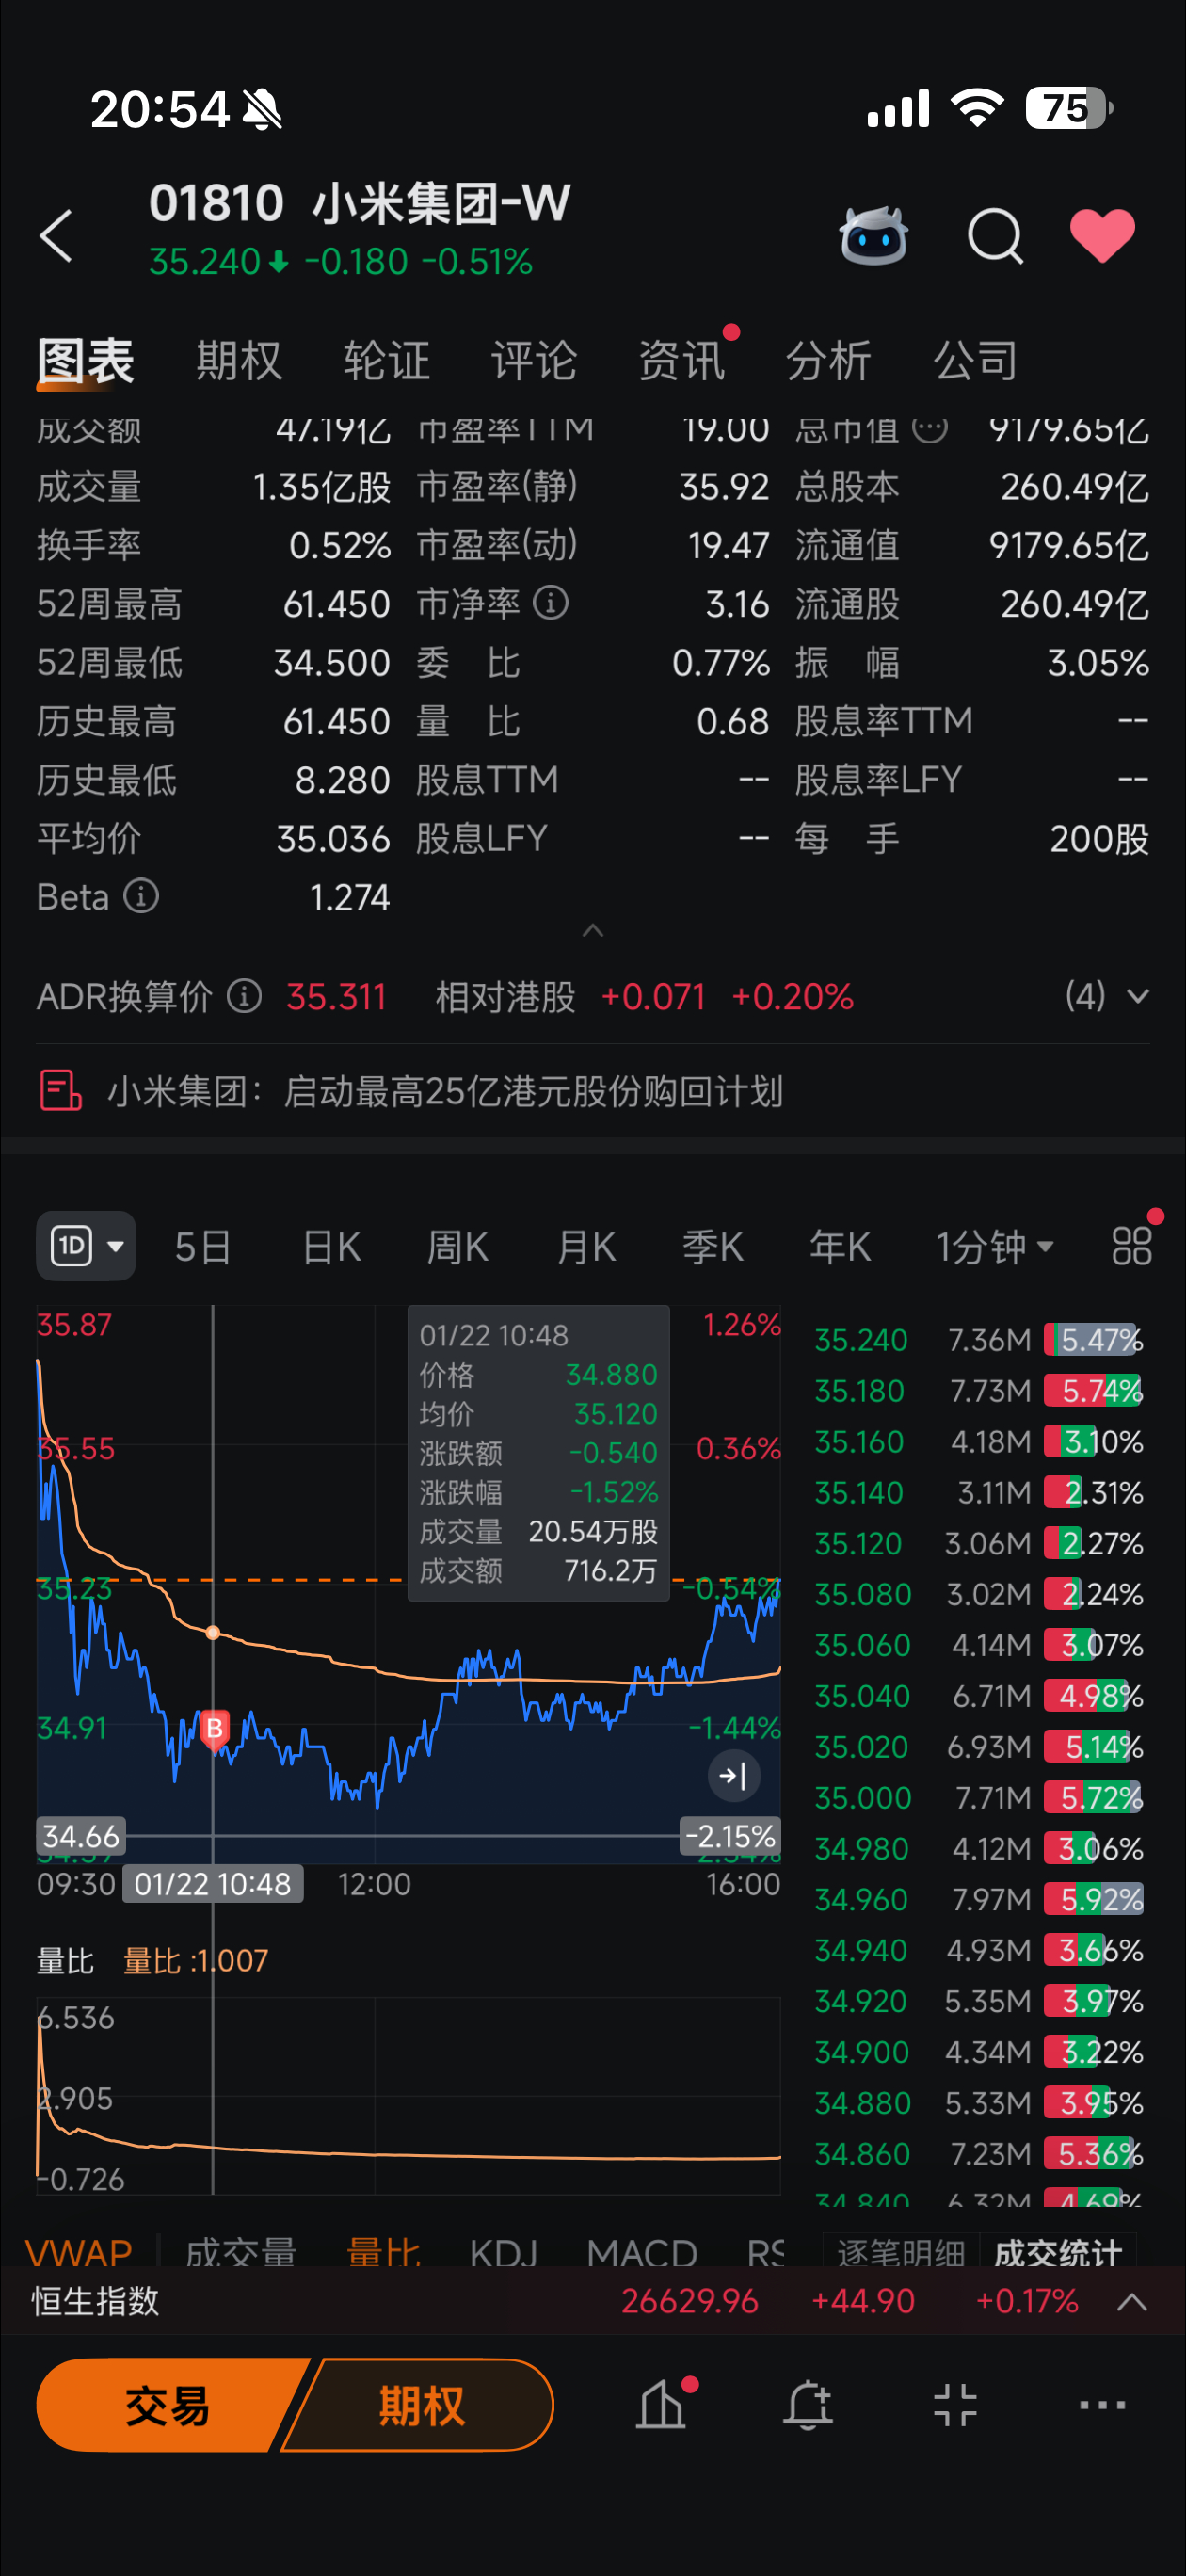Select the 5日 chart period
This screenshot has height=2576, width=1186.
pos(203,1247)
